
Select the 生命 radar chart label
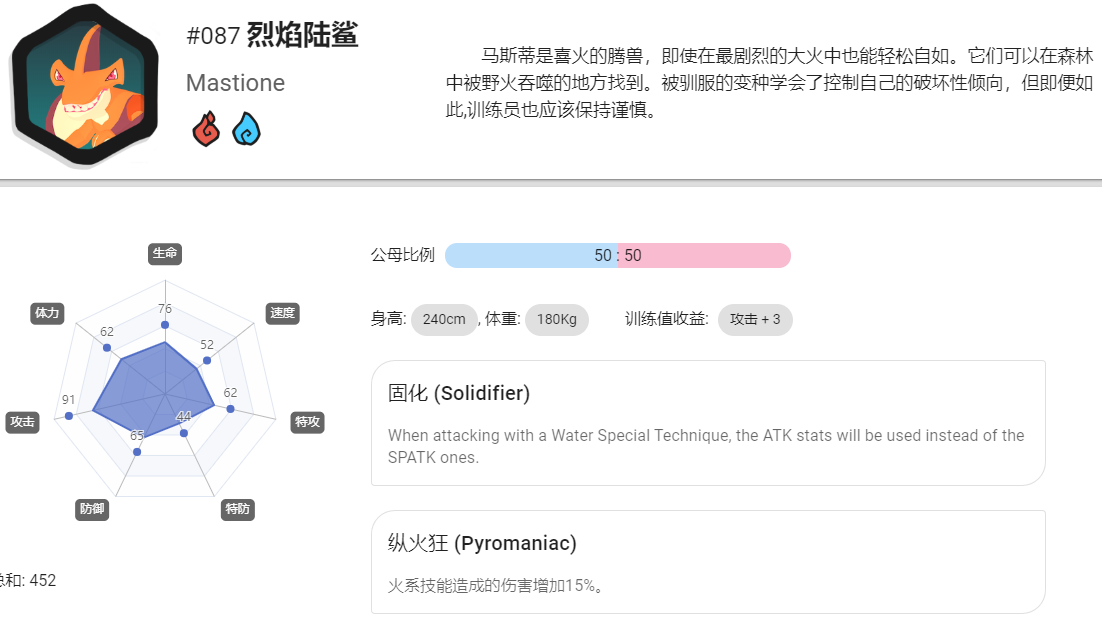(x=165, y=254)
